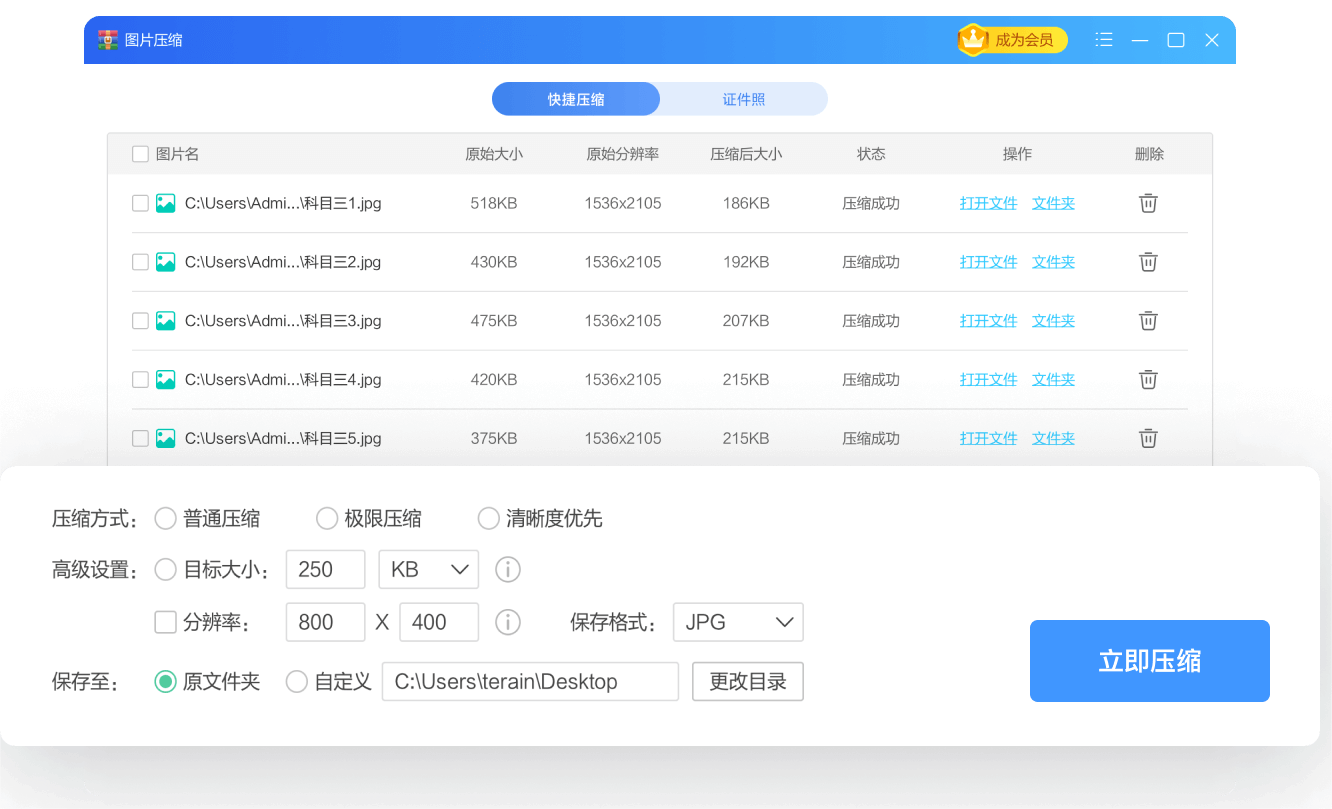Delete the 科目三2.jpg row with trash icon
Image resolution: width=1332 pixels, height=809 pixels.
pos(1149,262)
